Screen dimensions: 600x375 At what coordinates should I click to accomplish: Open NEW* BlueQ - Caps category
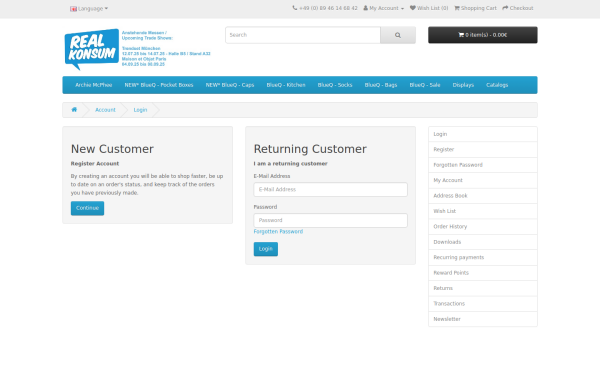tap(230, 85)
